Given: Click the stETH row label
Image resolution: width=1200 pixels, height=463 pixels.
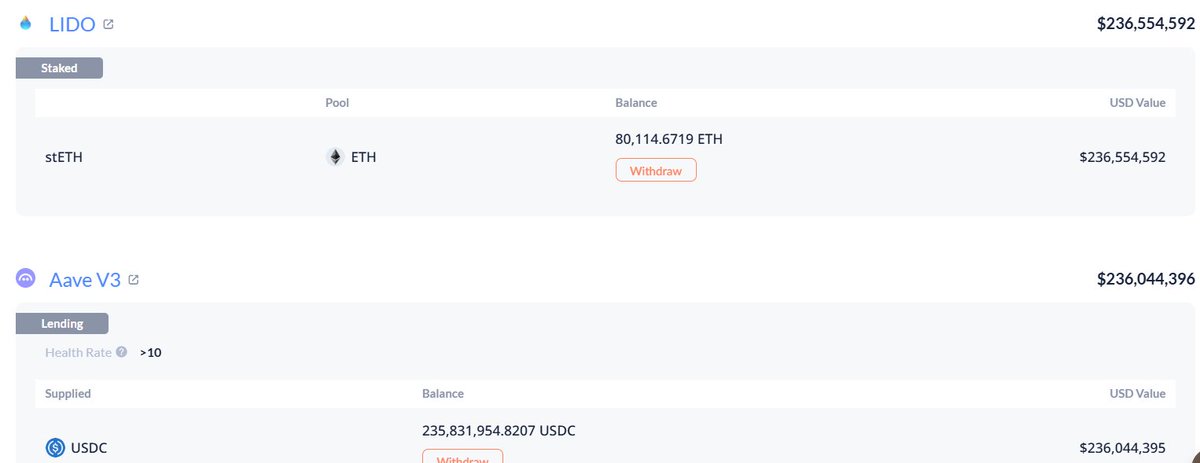Looking at the screenshot, I should 64,157.
